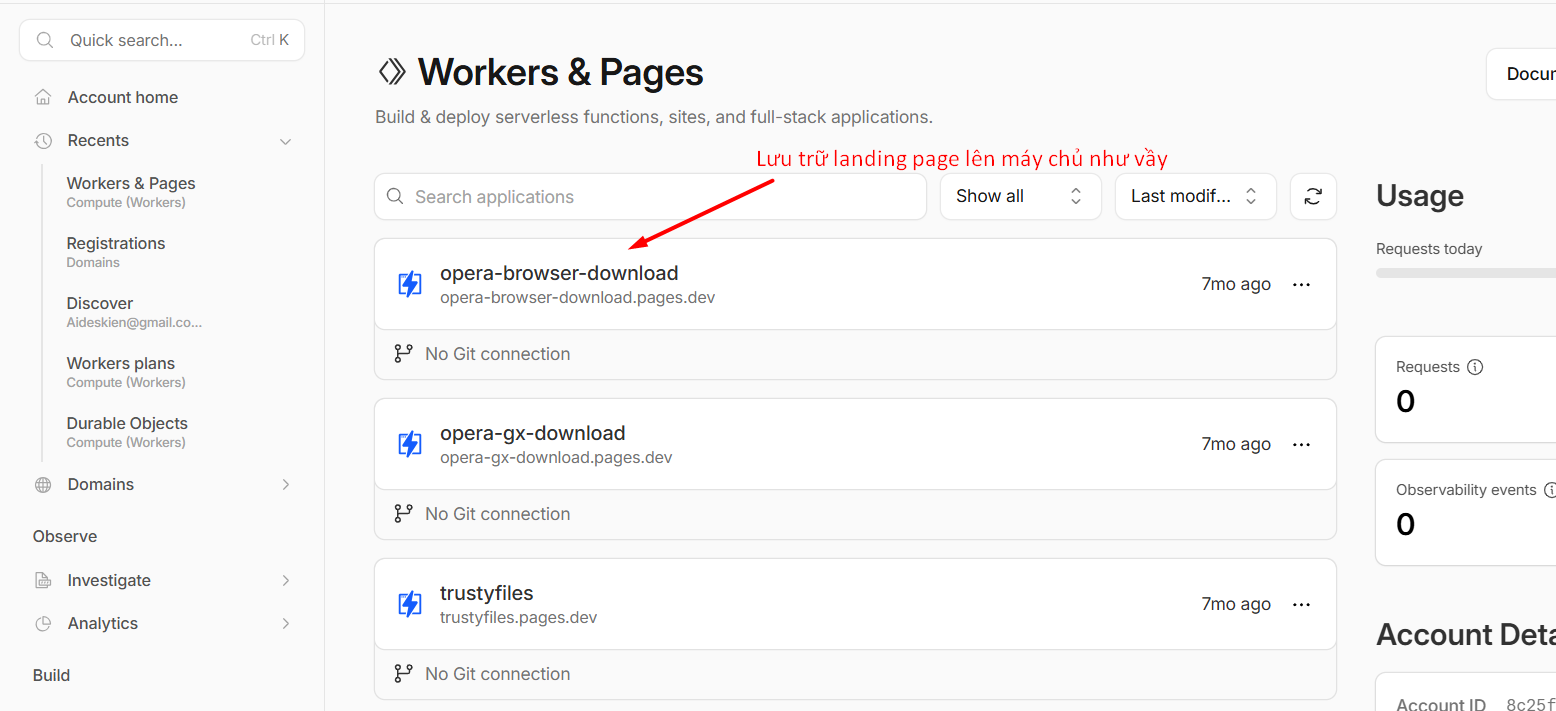This screenshot has height=711, width=1556.
Task: Open Workers & Pages under Recents
Action: tap(131, 192)
